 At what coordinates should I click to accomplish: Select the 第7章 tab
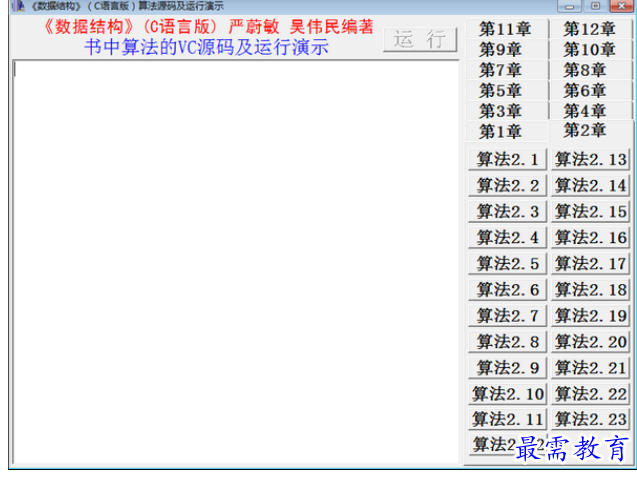507,70
